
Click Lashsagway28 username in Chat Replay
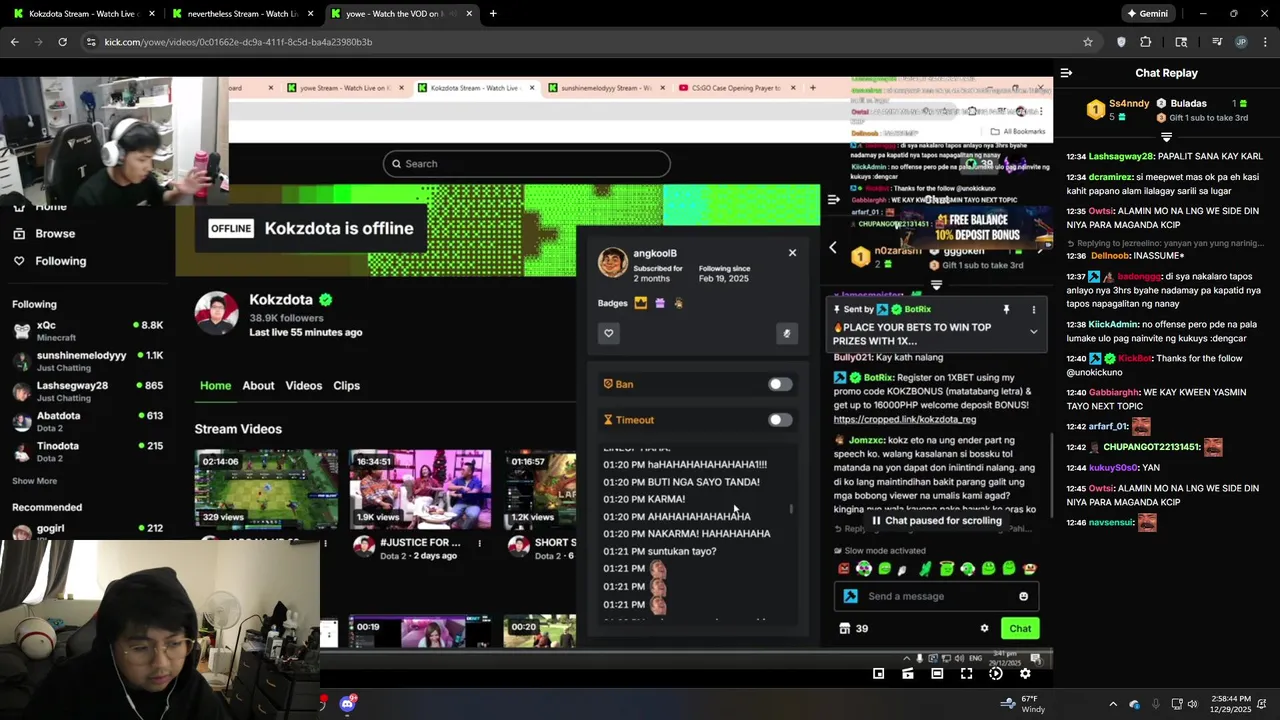click(1121, 157)
